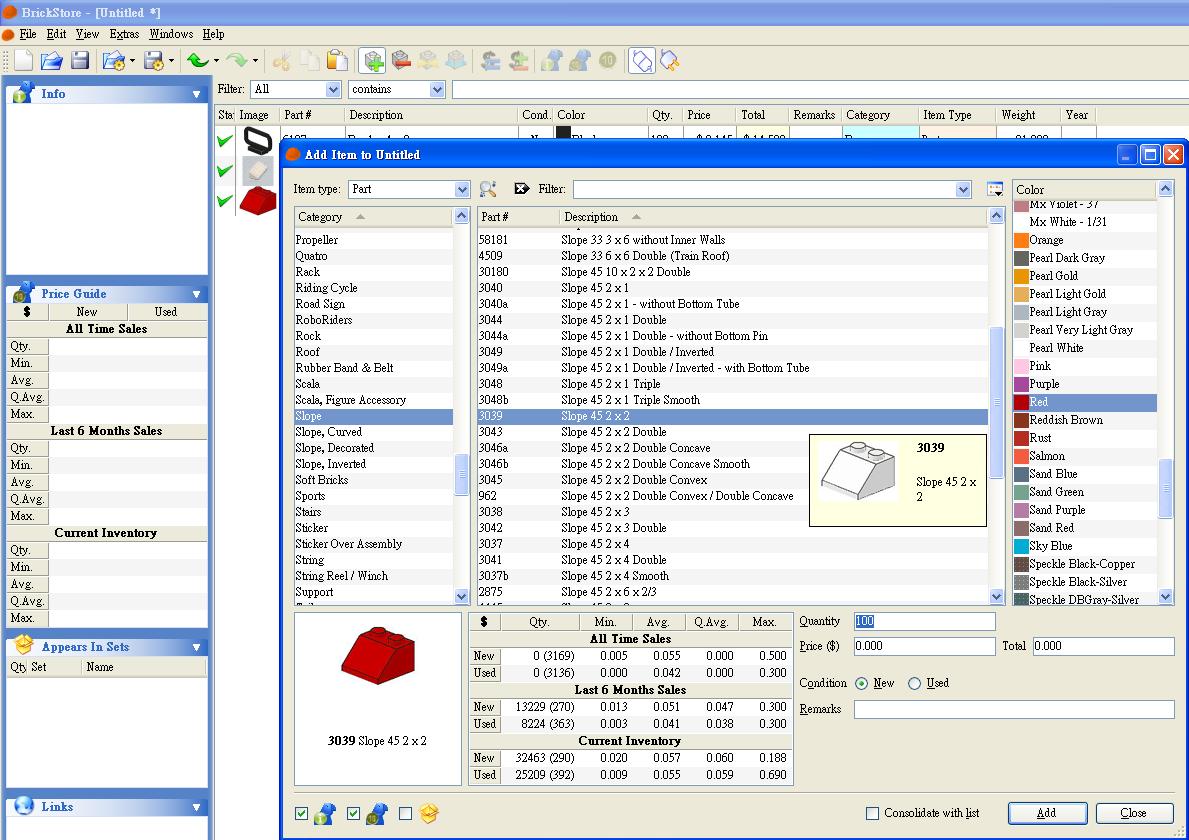1189x840 pixels.
Task: Save the document with the floppy icon
Action: pos(80,61)
